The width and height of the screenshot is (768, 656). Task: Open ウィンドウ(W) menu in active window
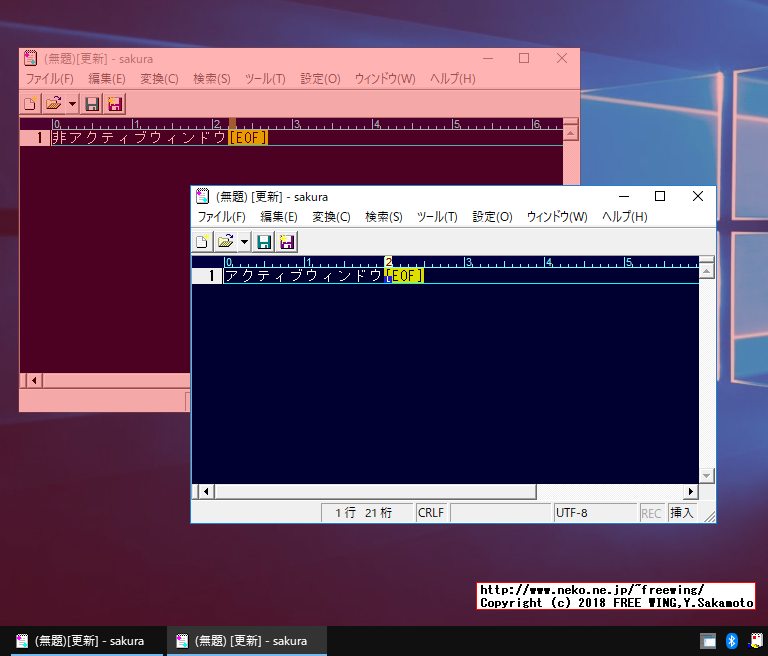tap(557, 217)
